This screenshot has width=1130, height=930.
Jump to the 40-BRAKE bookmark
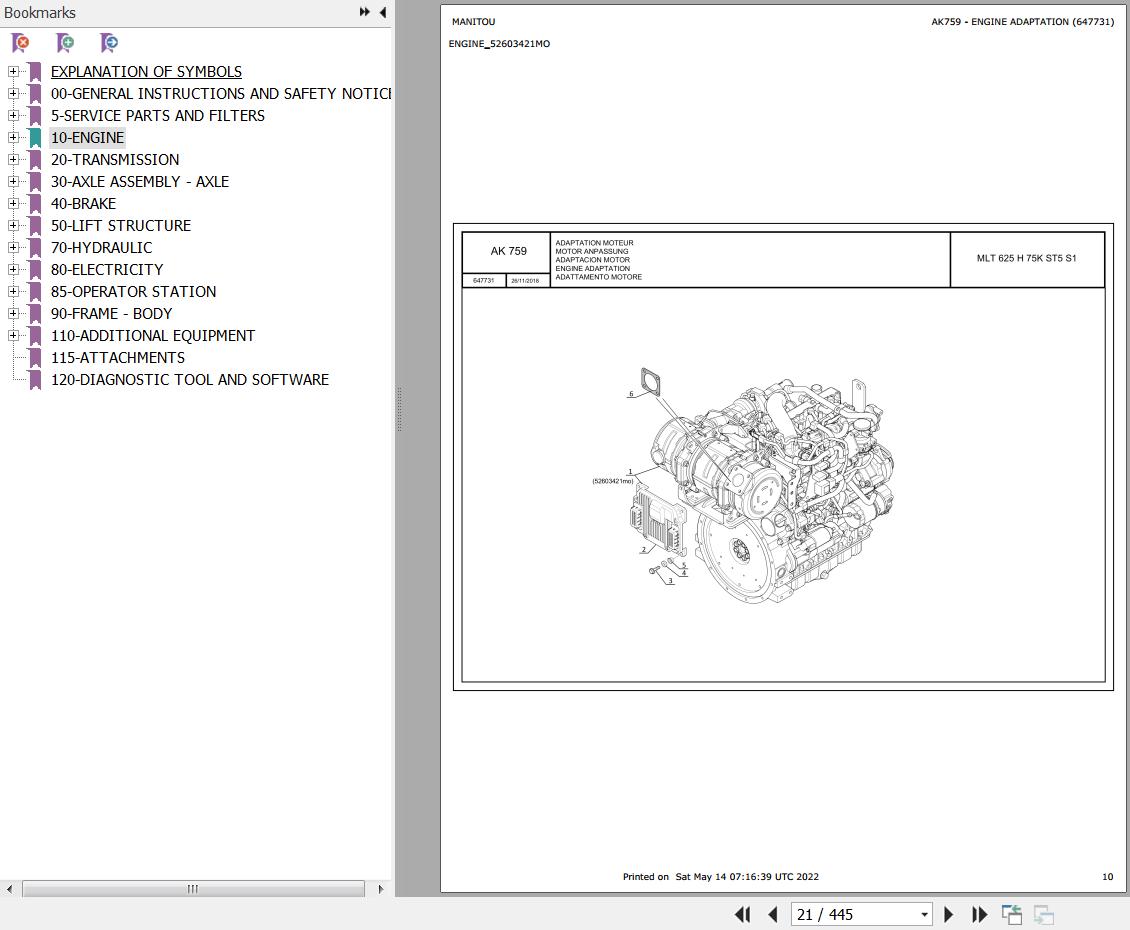pos(83,203)
